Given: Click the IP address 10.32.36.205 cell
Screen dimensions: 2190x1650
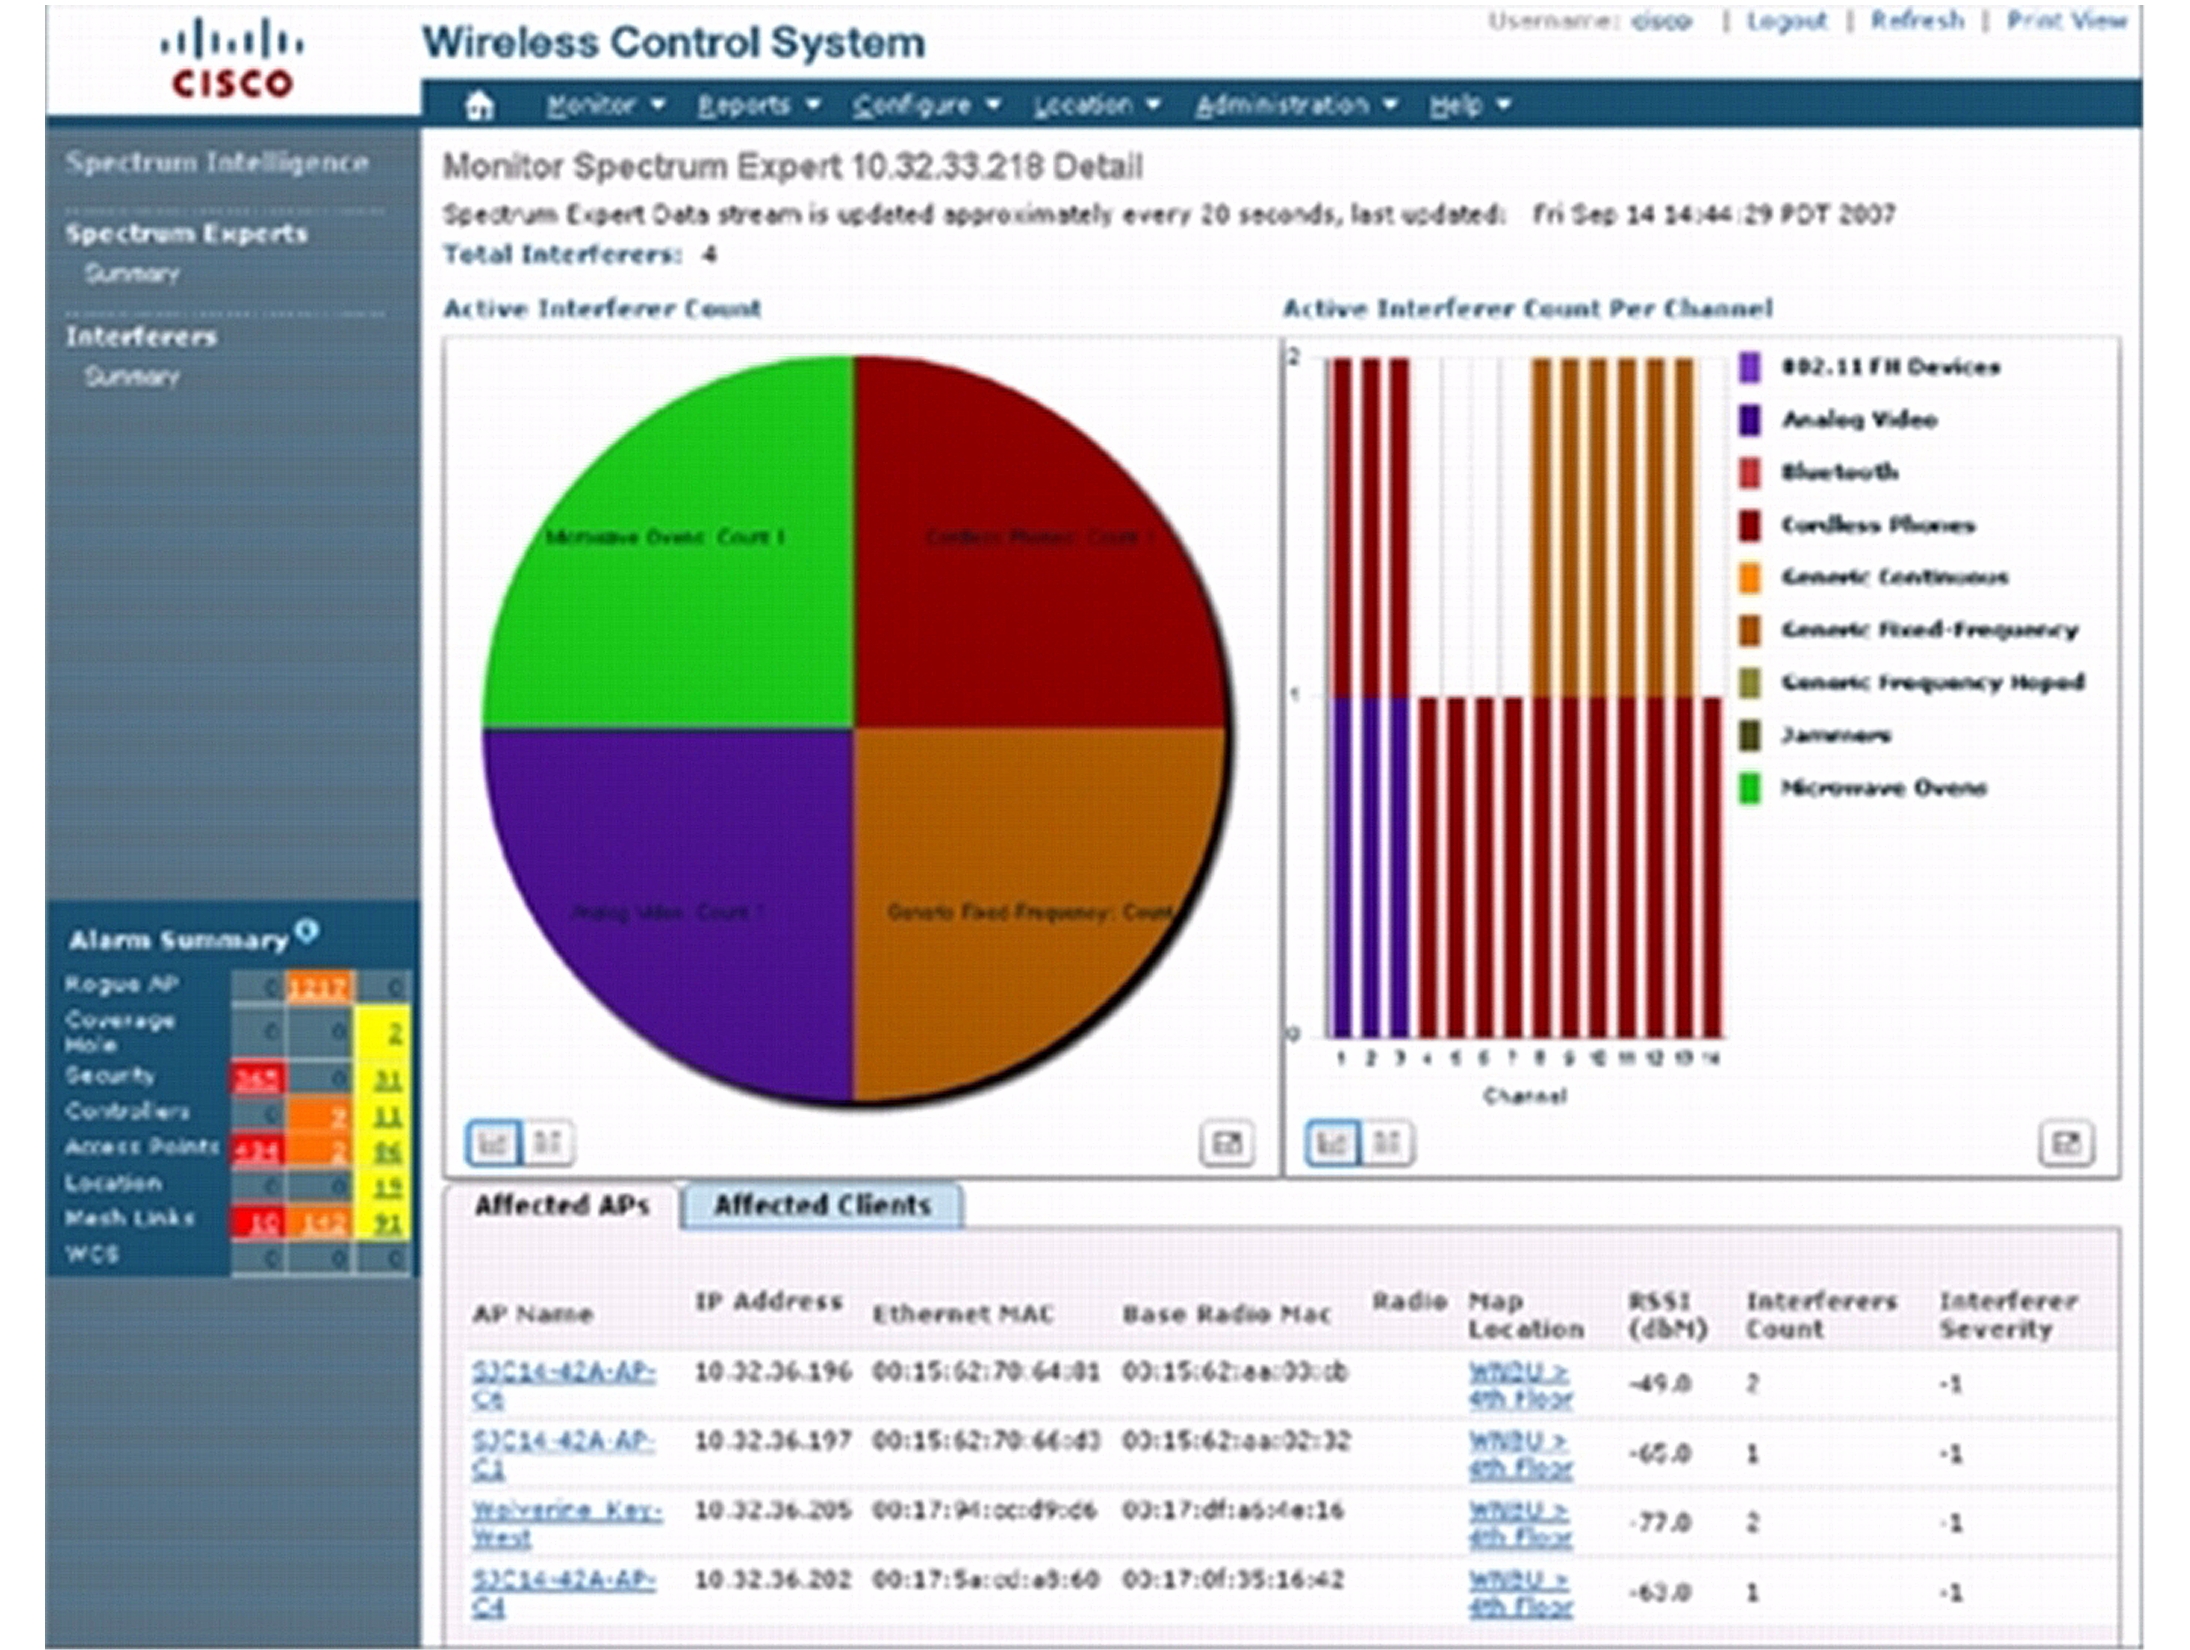Looking at the screenshot, I should tap(773, 1510).
